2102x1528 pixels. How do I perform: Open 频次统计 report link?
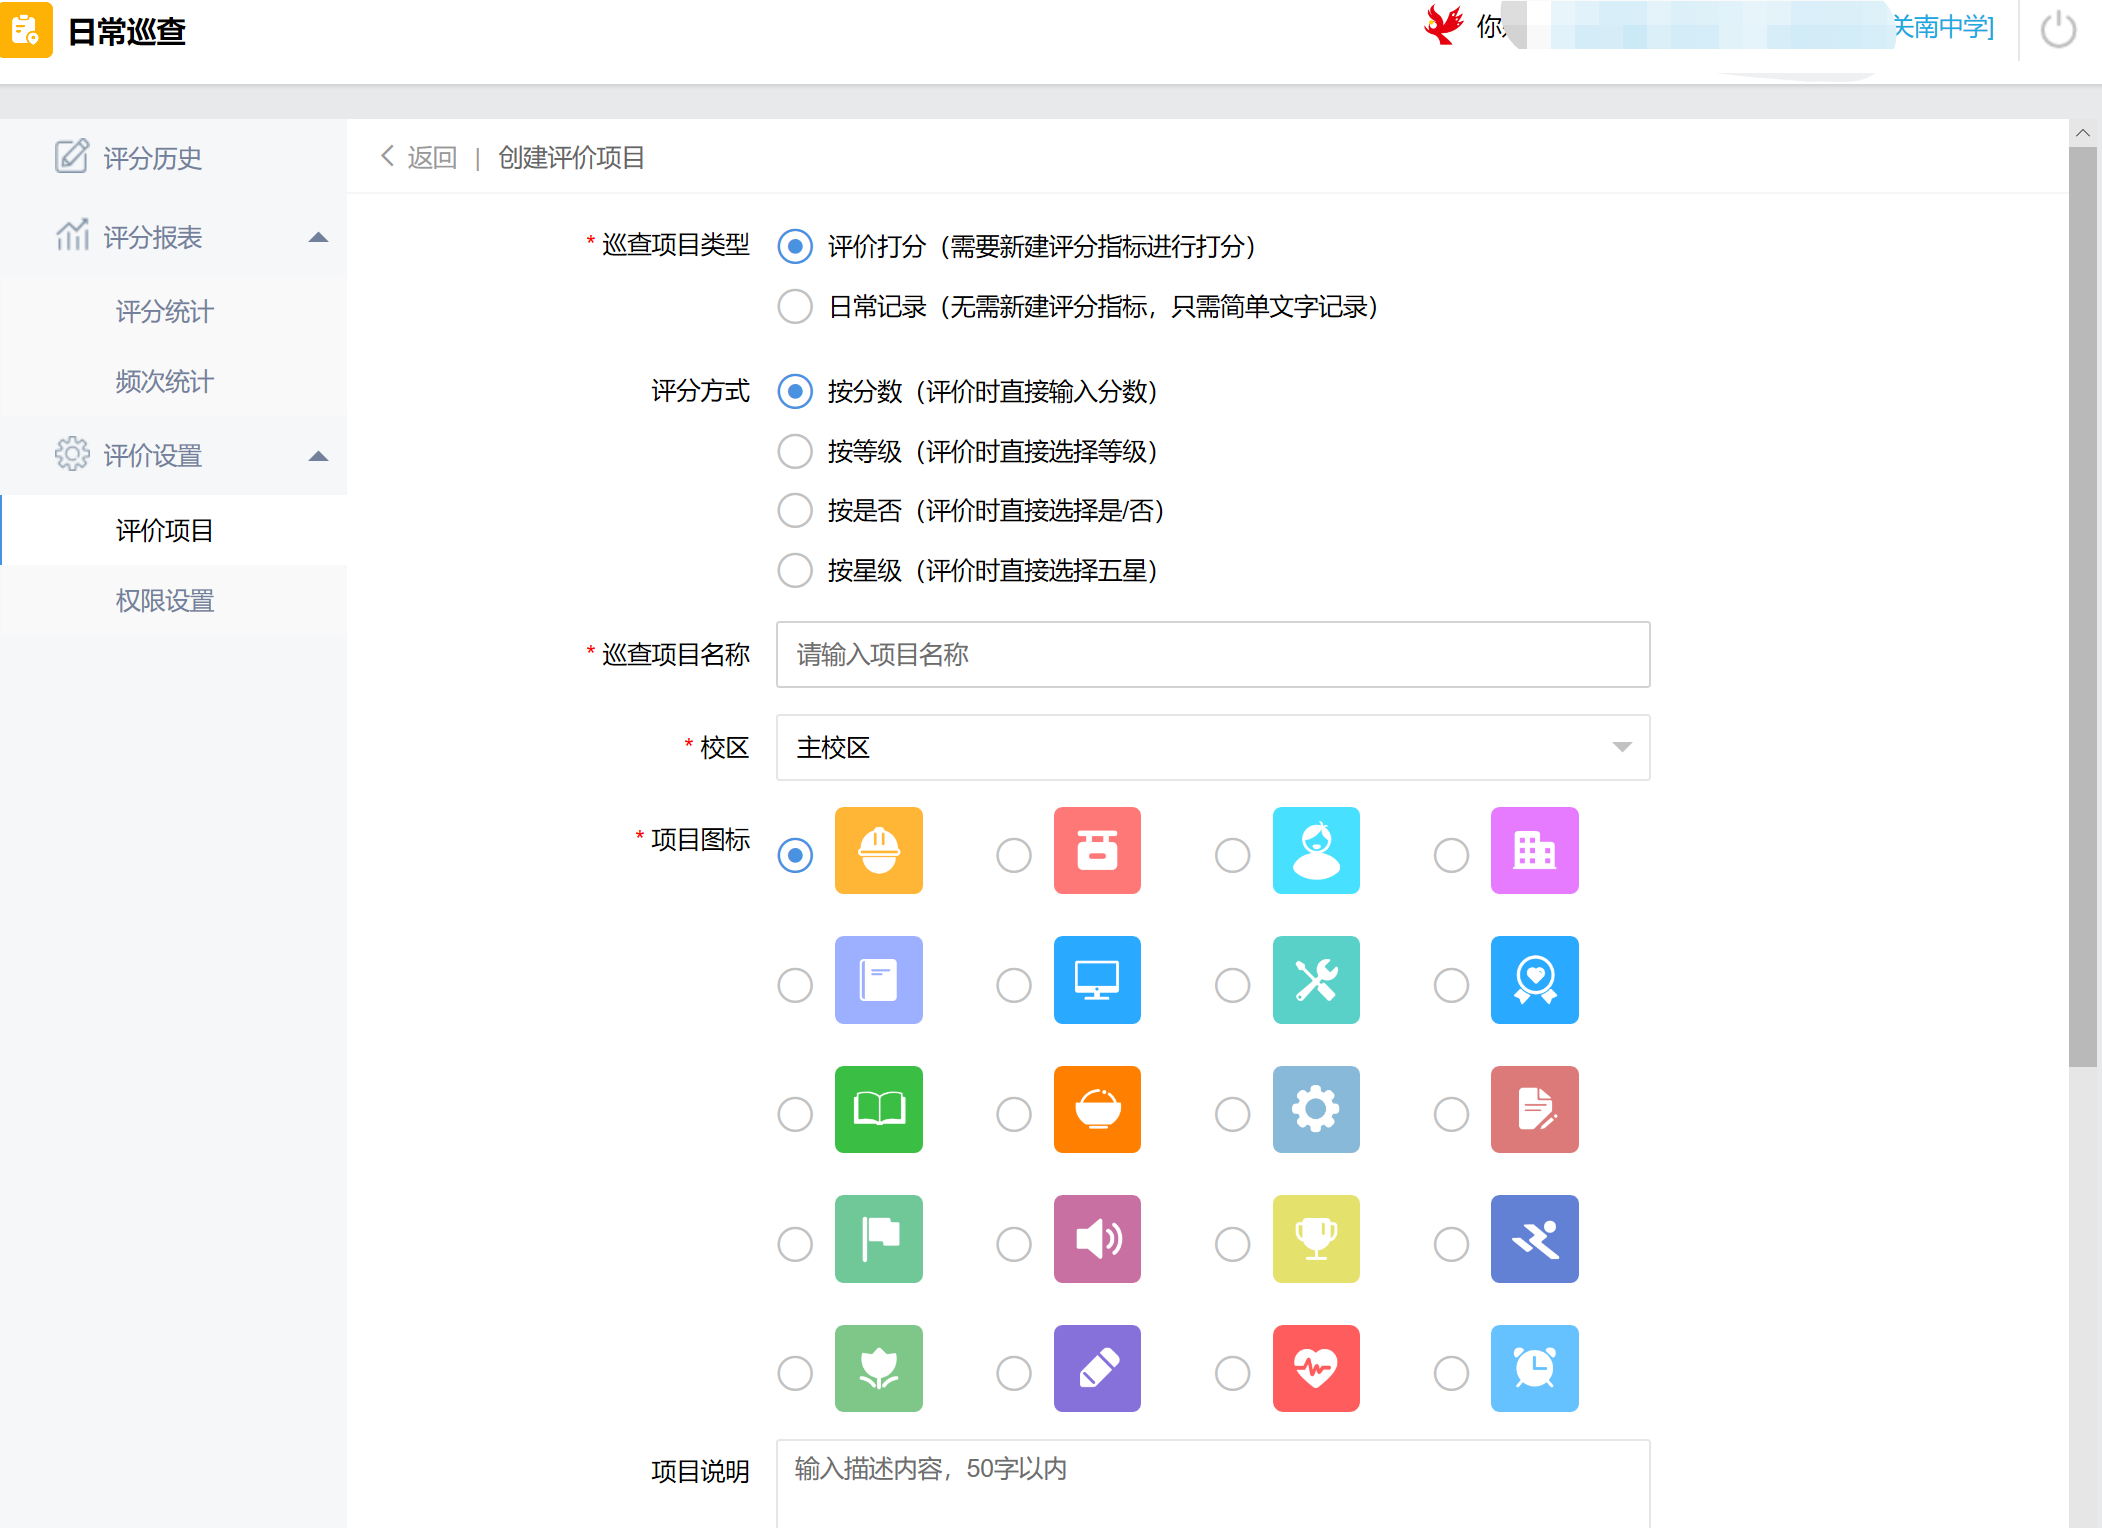[165, 381]
